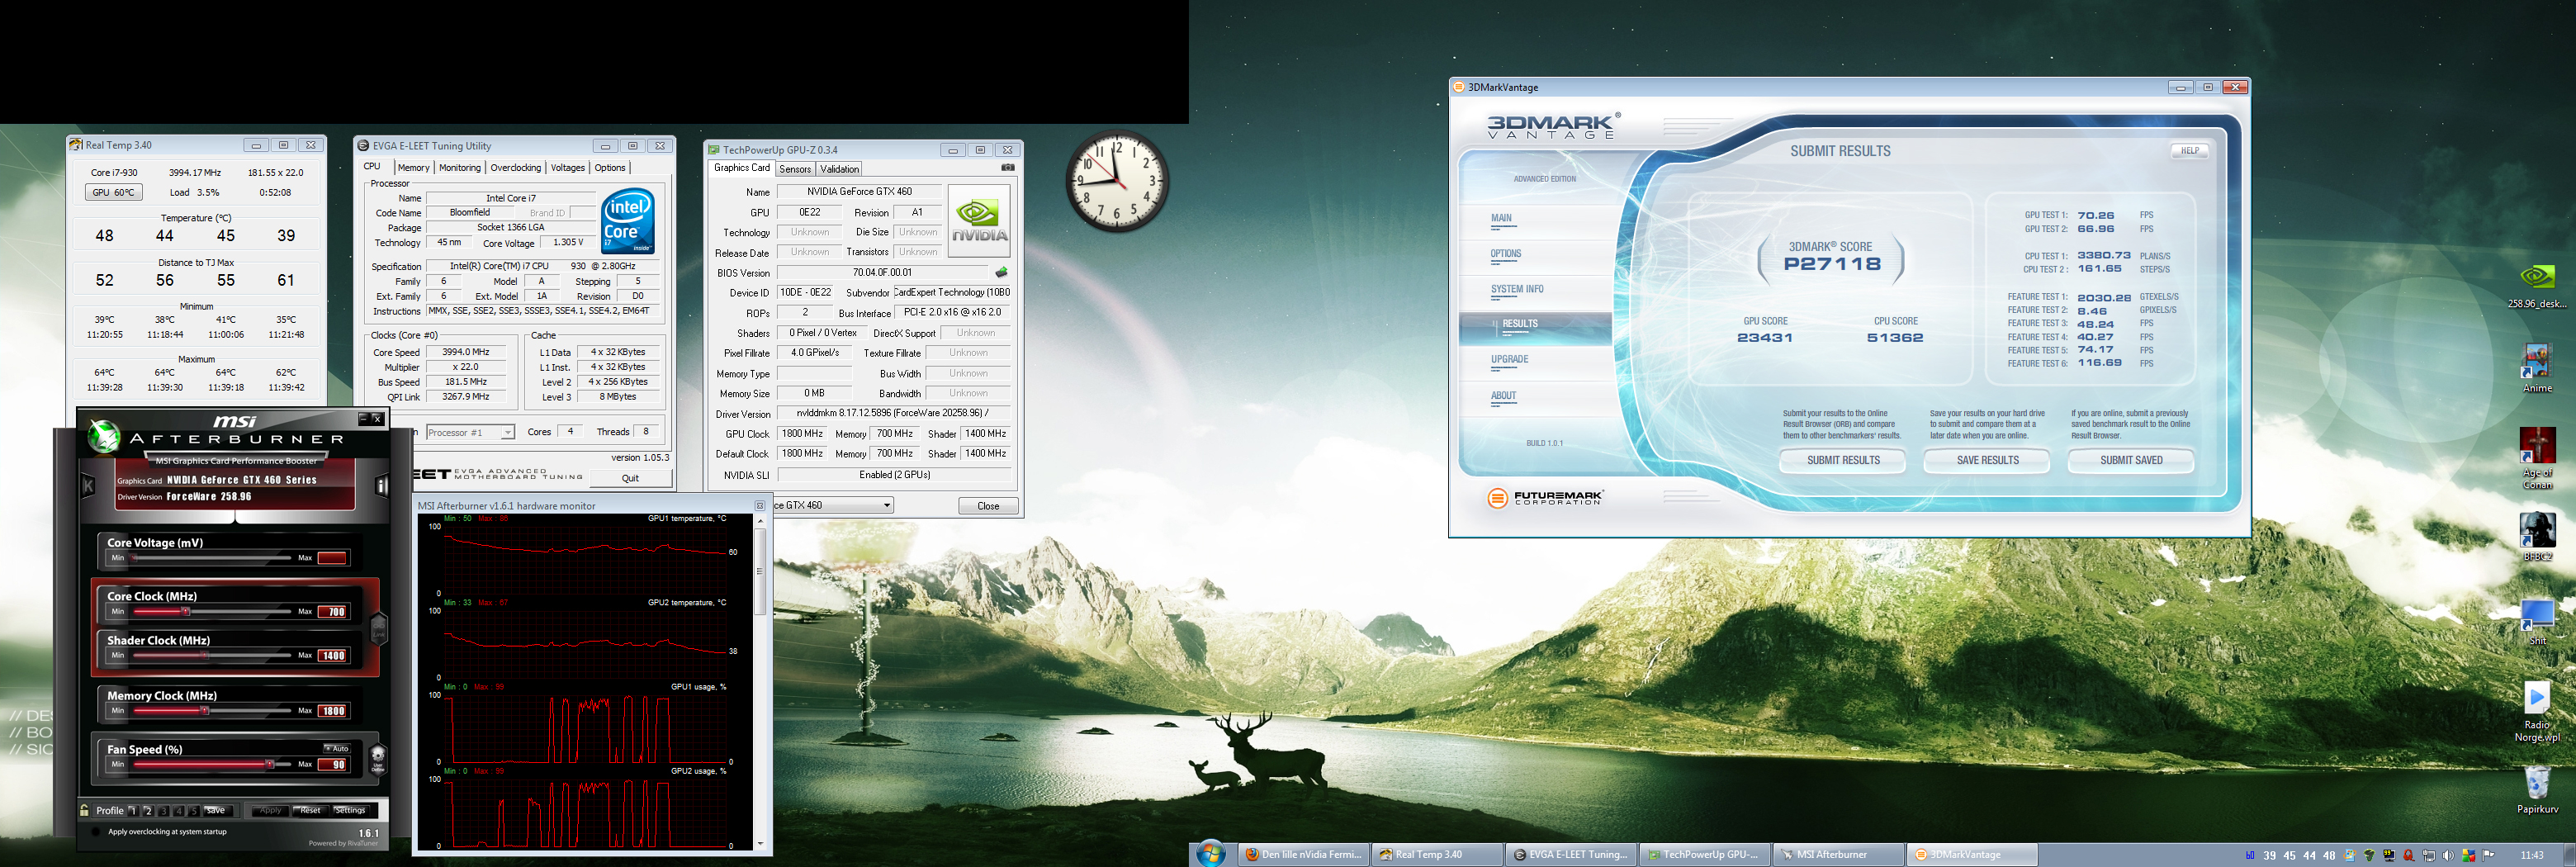This screenshot has width=2576, height=867.
Task: Click the profile lock padlock icon
Action: [84, 810]
